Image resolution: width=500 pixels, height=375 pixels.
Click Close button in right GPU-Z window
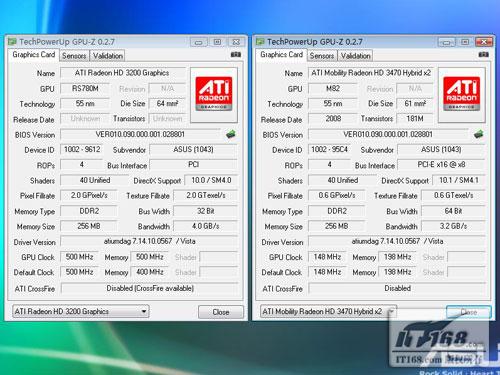point(469,312)
